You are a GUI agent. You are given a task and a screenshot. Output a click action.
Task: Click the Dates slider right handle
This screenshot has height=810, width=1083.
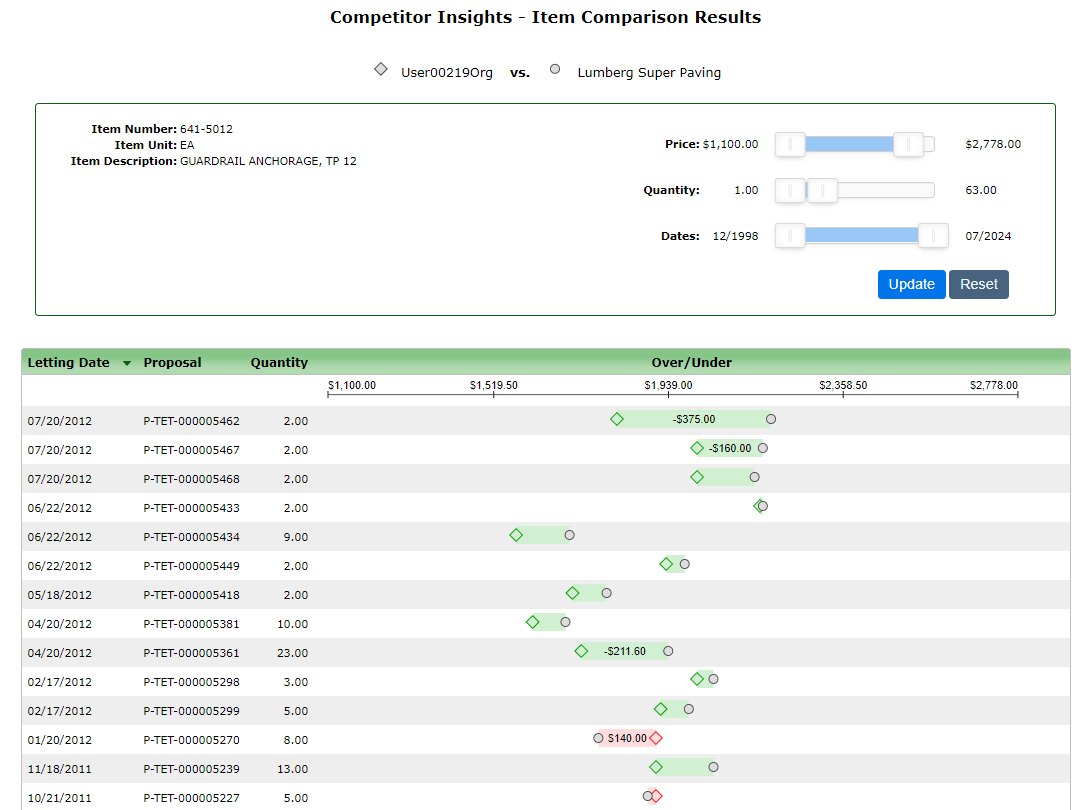[x=933, y=236]
